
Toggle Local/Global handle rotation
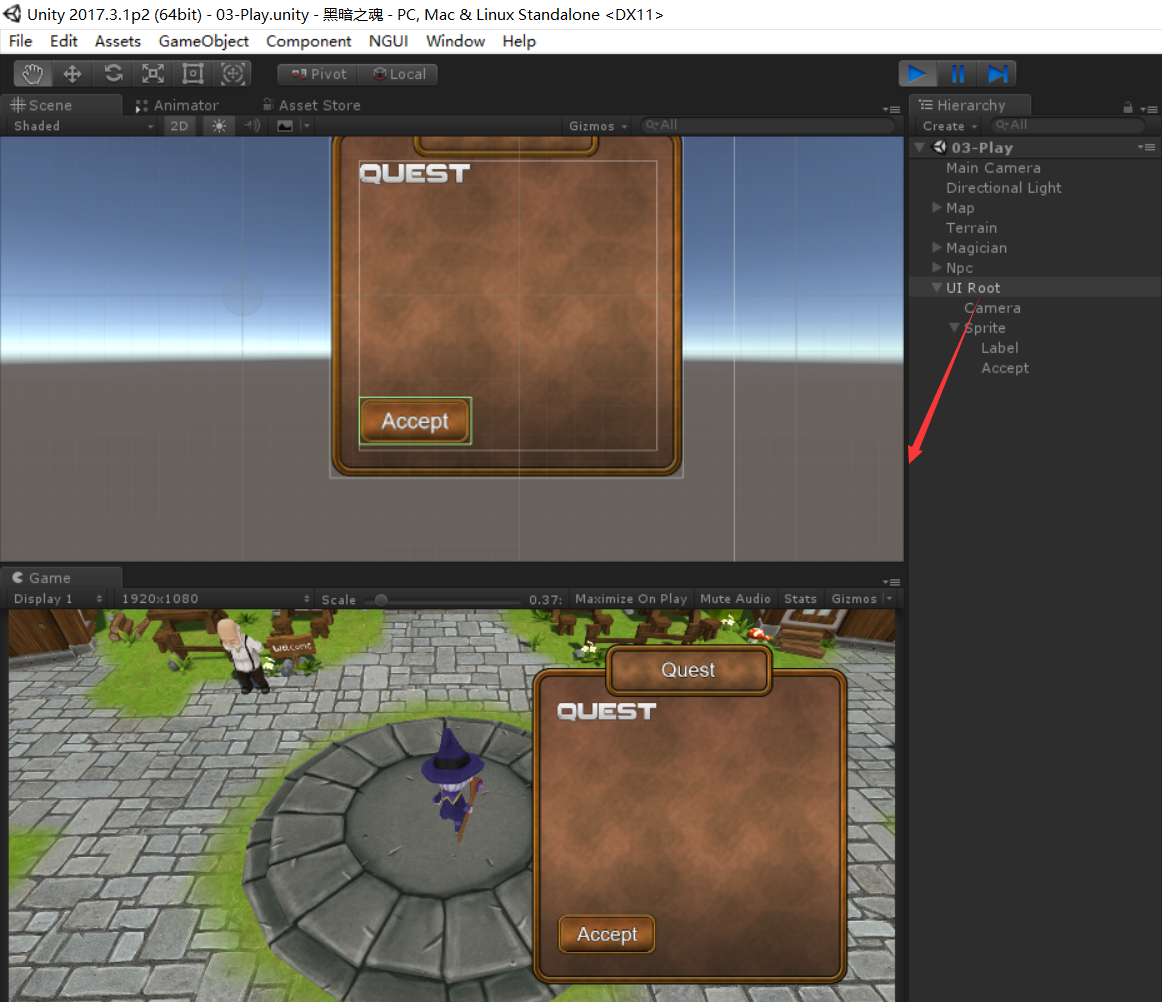click(398, 74)
